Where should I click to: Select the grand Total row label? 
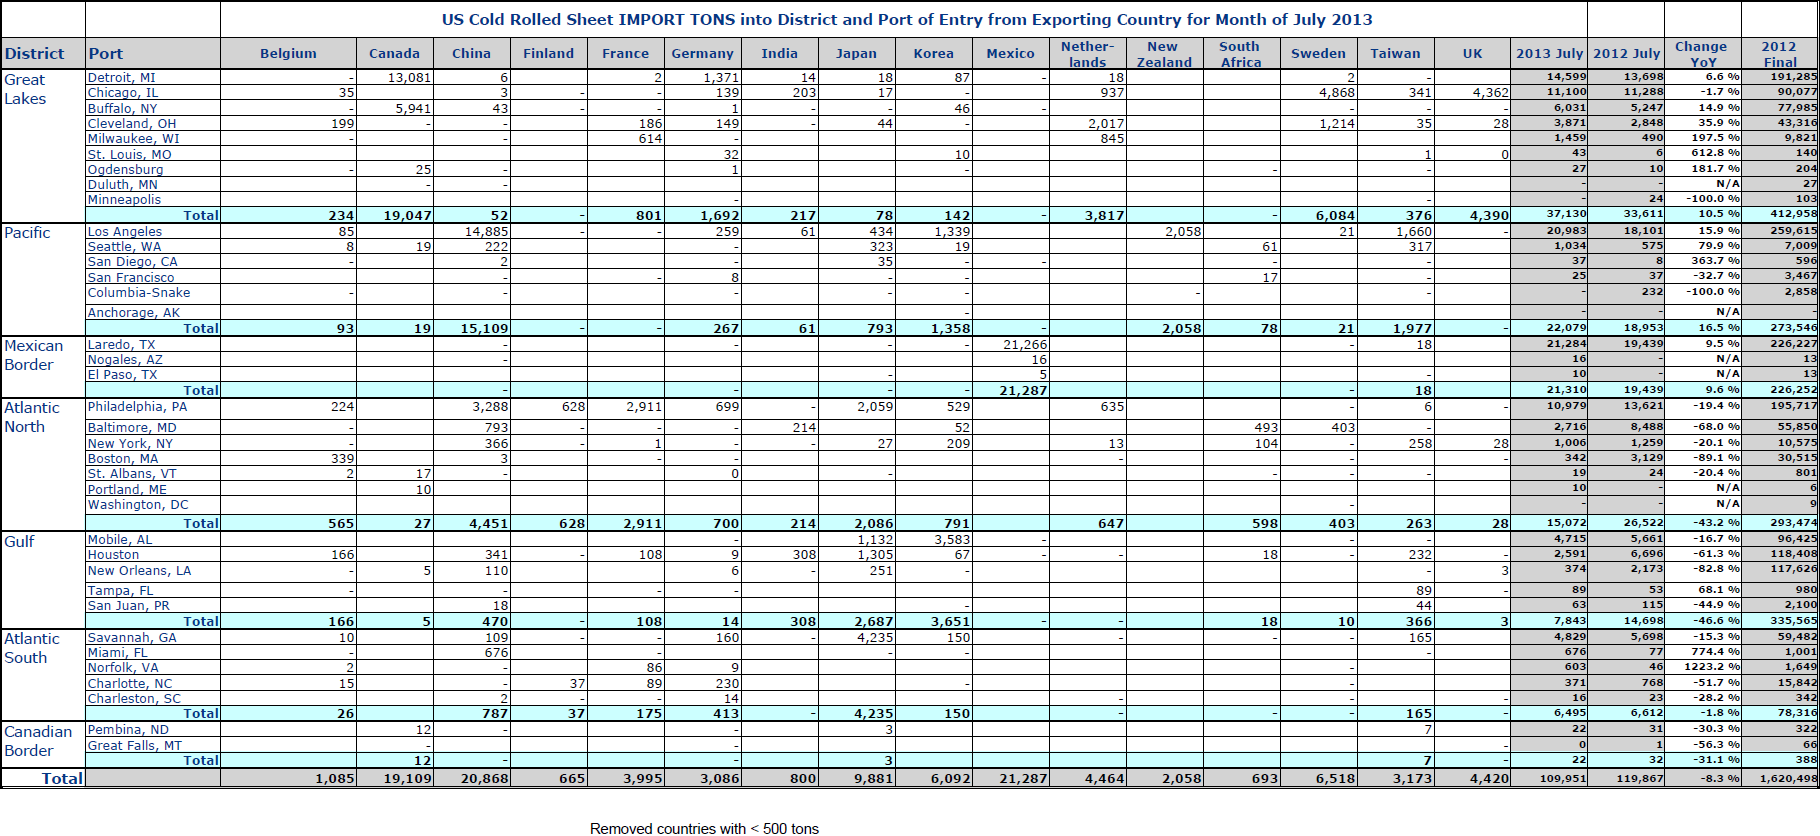point(62,778)
